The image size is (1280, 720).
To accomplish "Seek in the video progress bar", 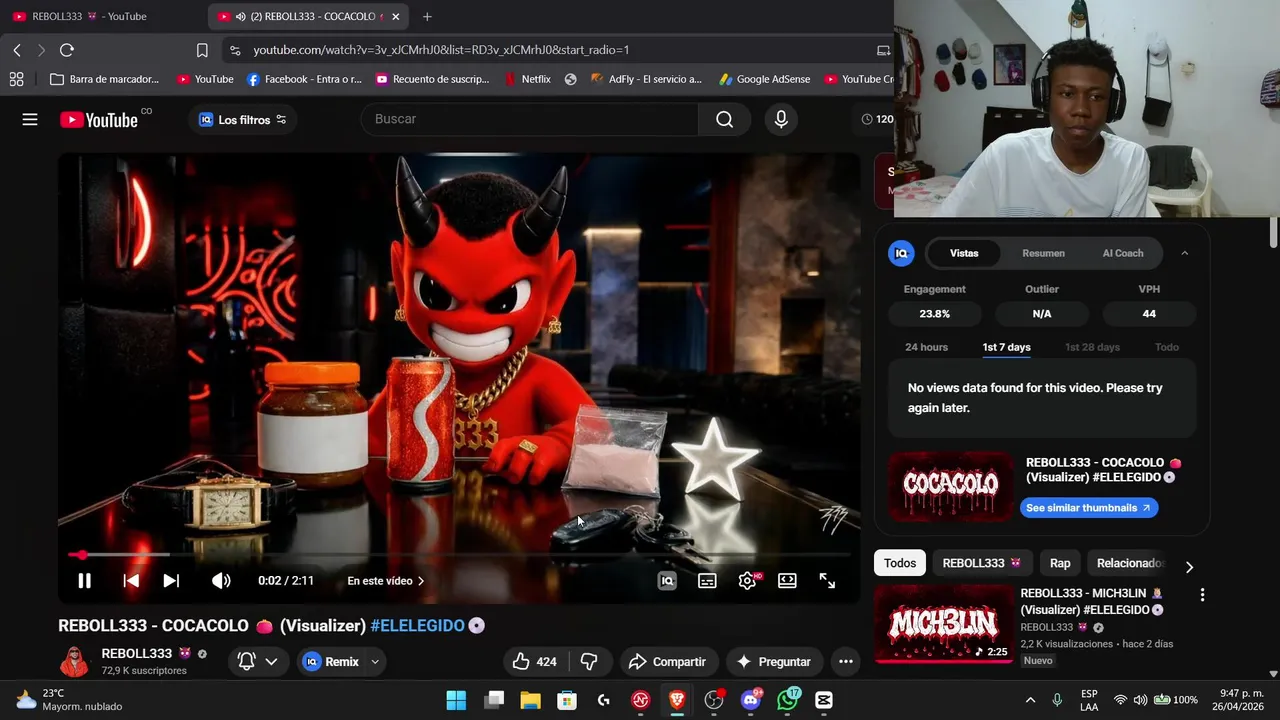I will 460,555.
